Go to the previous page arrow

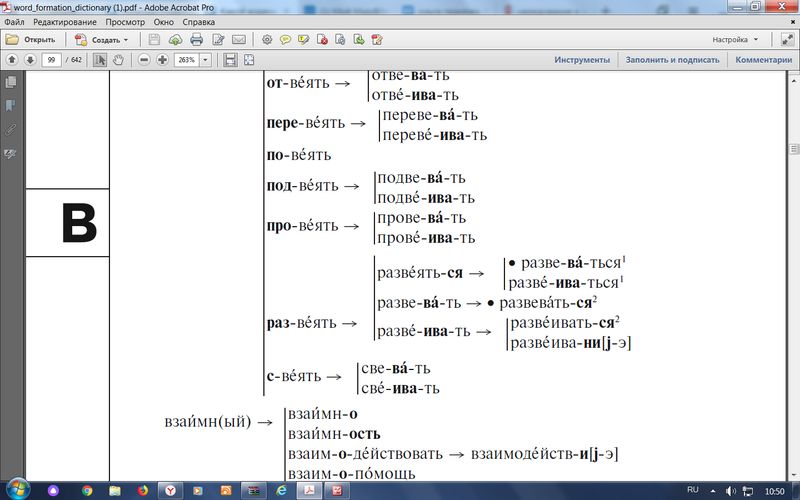[x=12, y=60]
